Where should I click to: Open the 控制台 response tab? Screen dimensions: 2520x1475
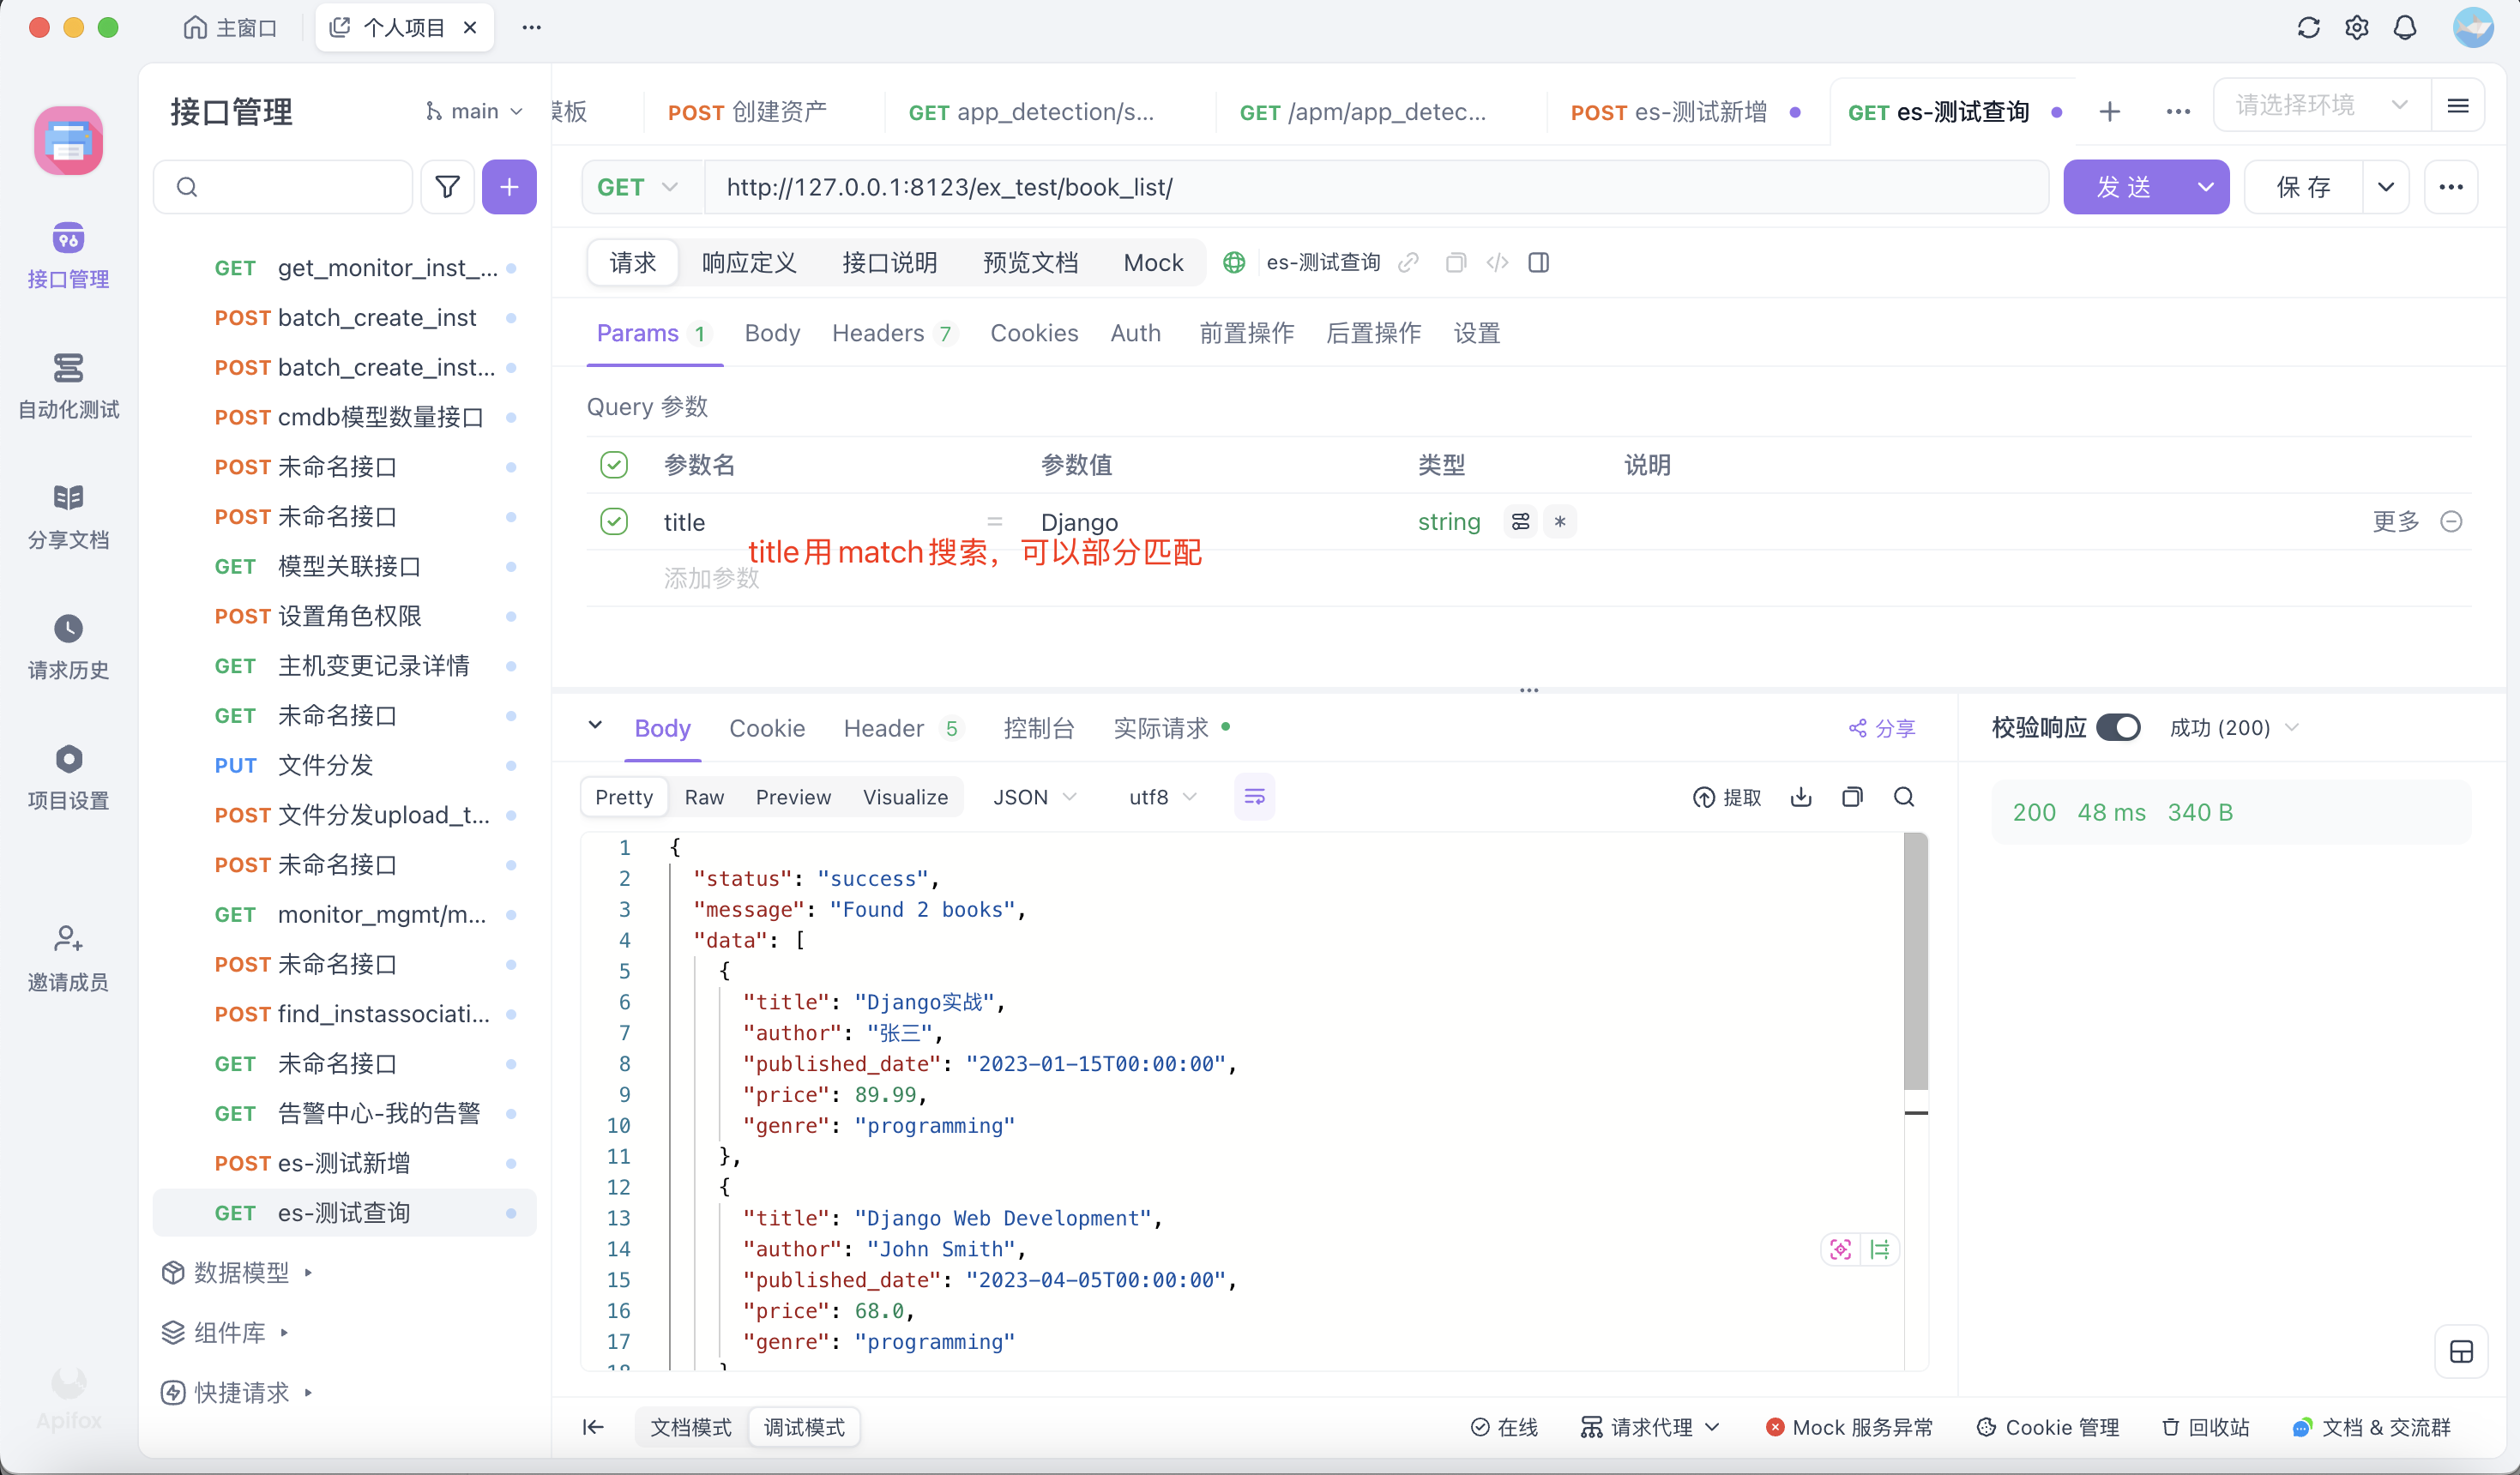(x=1038, y=728)
